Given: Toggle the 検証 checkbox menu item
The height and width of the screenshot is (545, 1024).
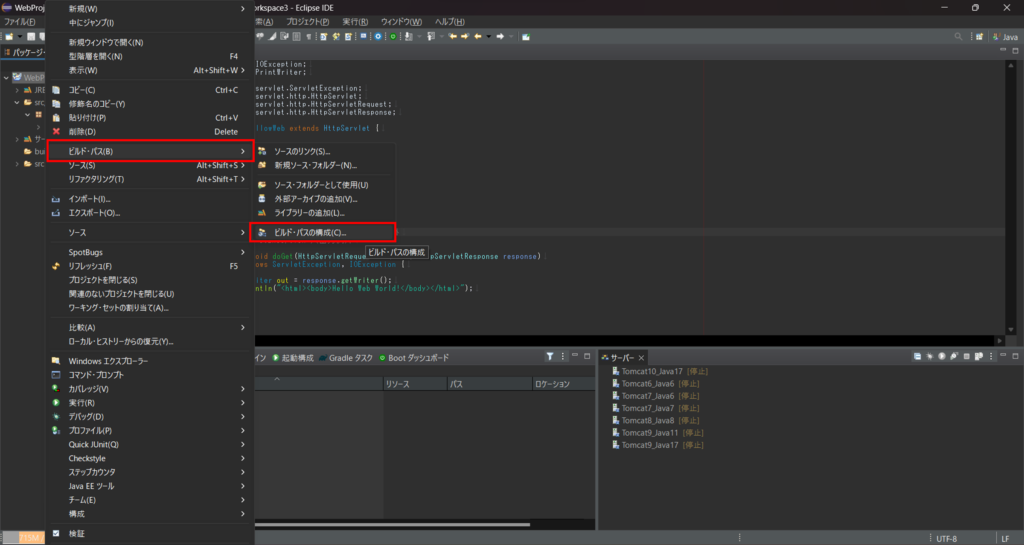Looking at the screenshot, I should click(56, 534).
